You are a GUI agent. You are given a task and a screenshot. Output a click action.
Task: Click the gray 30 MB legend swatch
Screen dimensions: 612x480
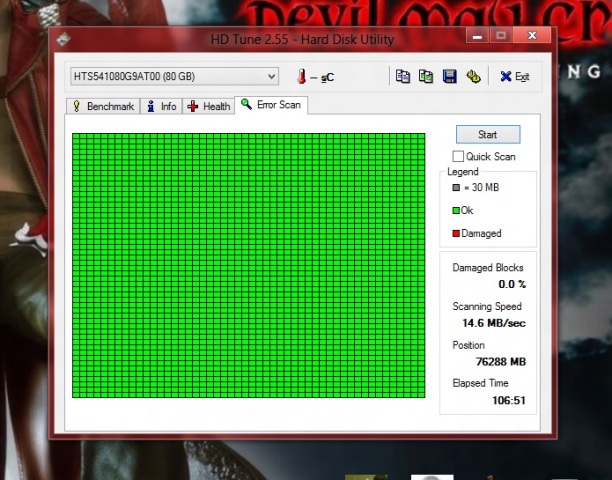click(456, 187)
